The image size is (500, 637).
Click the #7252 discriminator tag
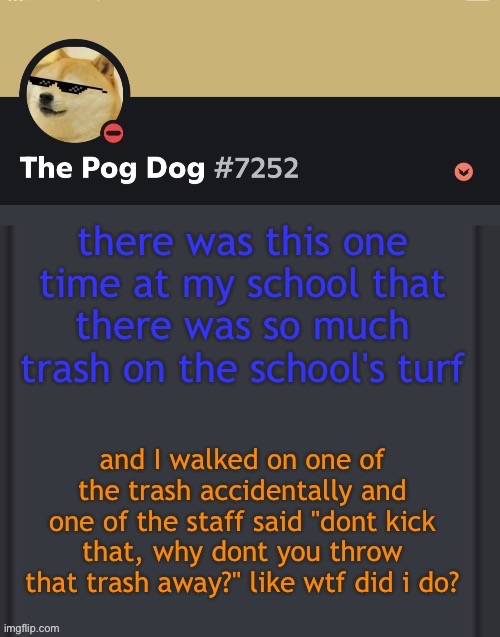point(256,168)
